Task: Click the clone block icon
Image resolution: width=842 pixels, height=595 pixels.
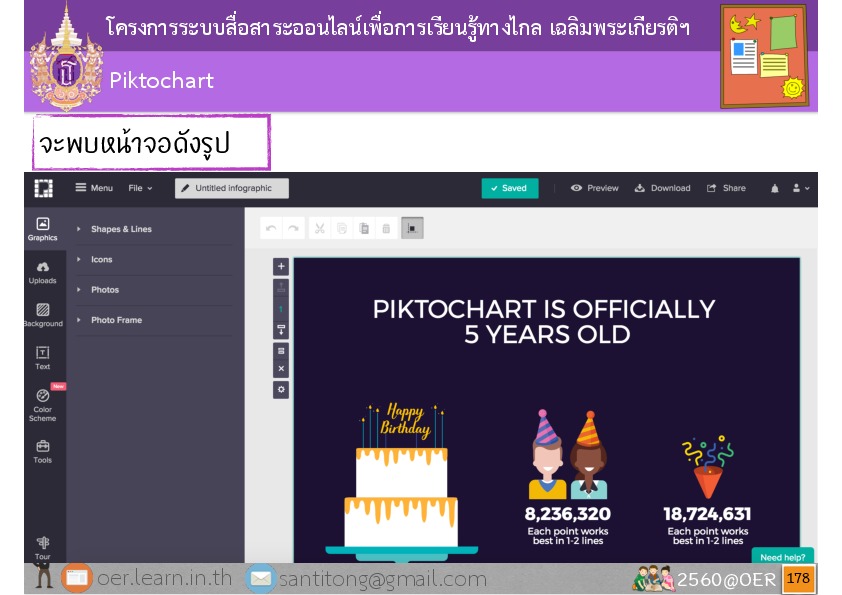Action: [x=281, y=351]
